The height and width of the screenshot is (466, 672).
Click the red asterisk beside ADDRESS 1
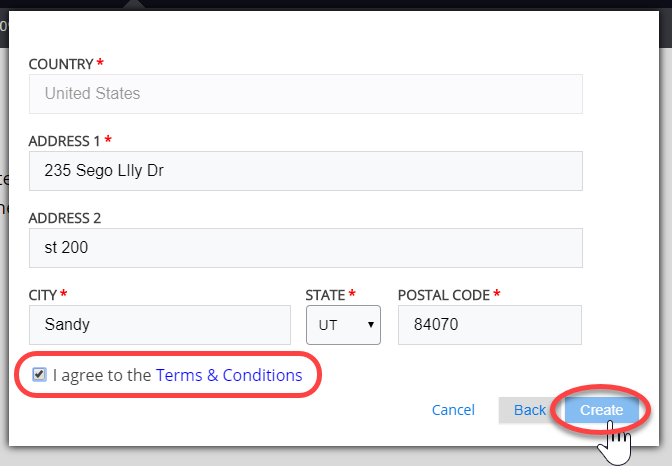[108, 139]
